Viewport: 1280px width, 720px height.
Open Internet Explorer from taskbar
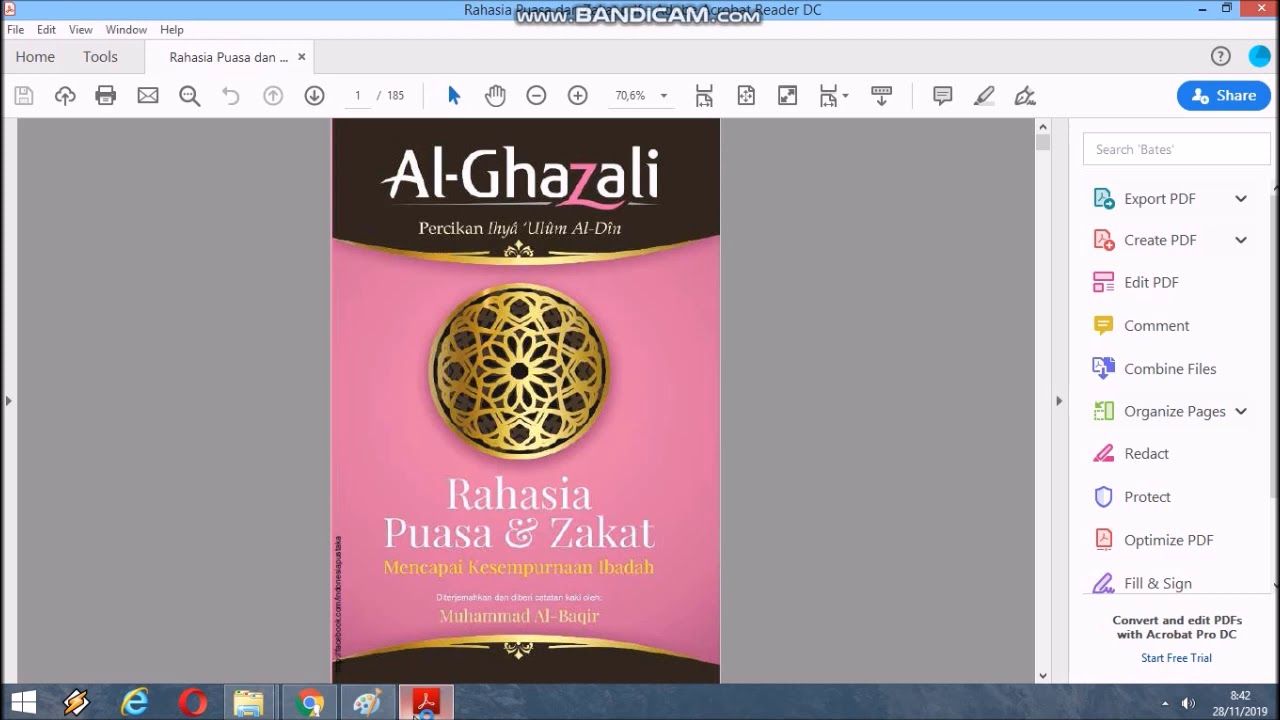point(135,703)
